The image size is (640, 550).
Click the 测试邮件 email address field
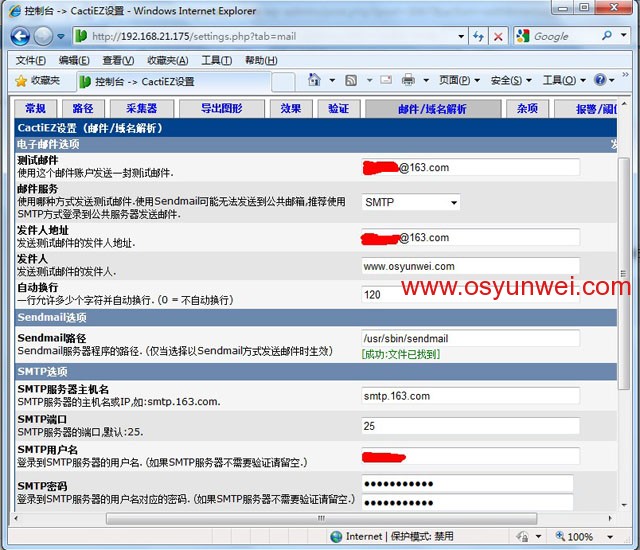(470, 167)
